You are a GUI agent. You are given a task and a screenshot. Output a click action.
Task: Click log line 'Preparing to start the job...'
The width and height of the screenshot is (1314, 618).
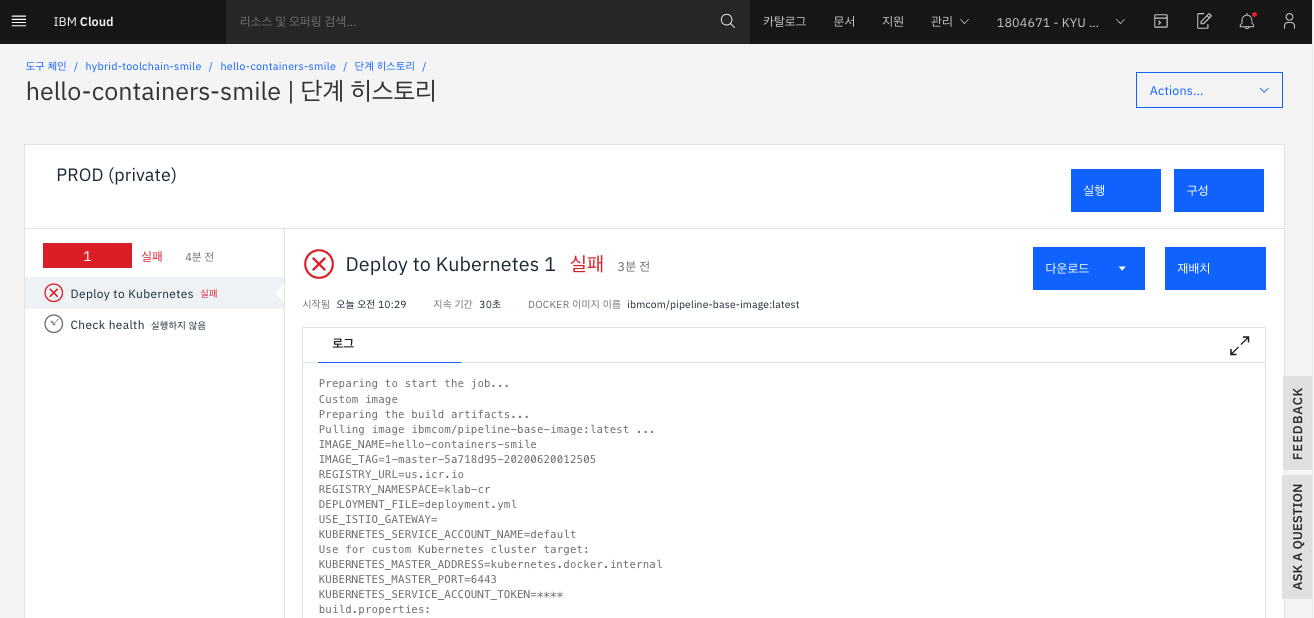[414, 383]
